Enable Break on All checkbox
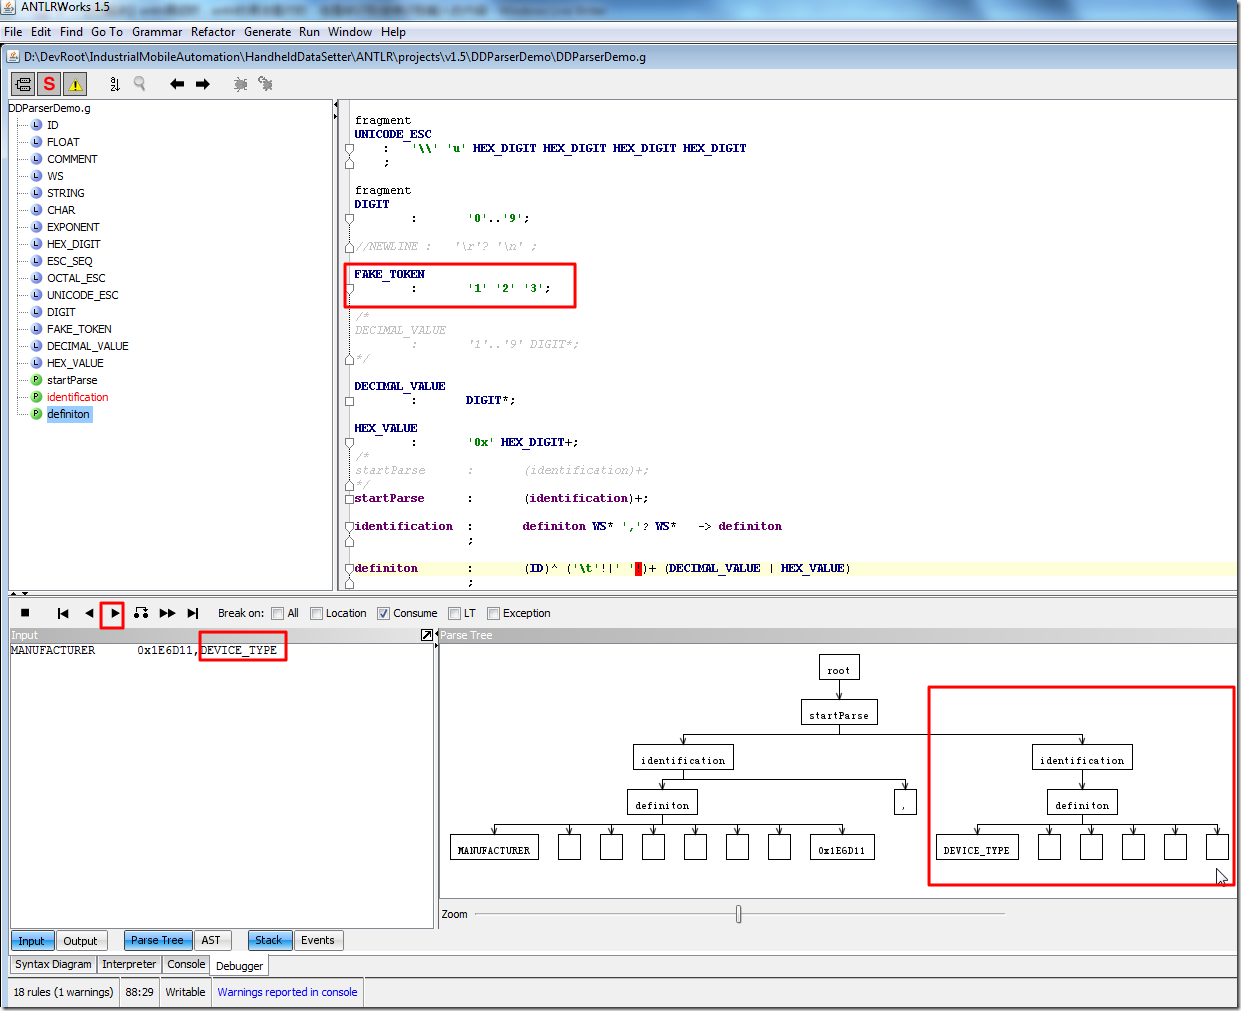Viewport: 1241px width, 1011px height. 278,613
